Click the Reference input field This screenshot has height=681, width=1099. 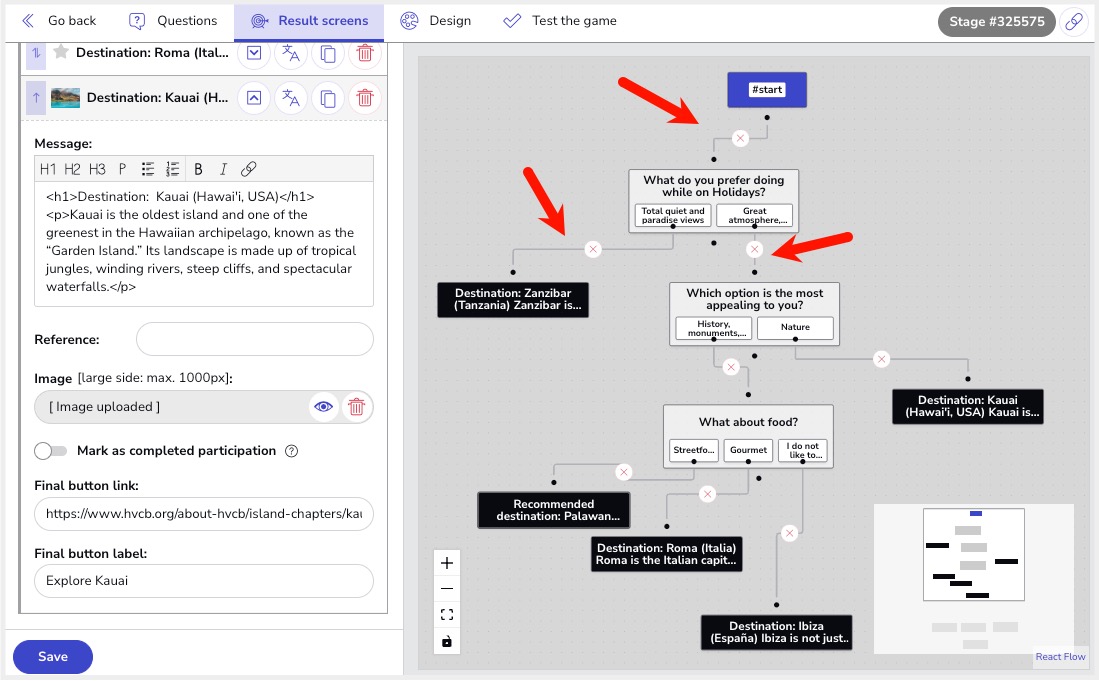(x=255, y=339)
